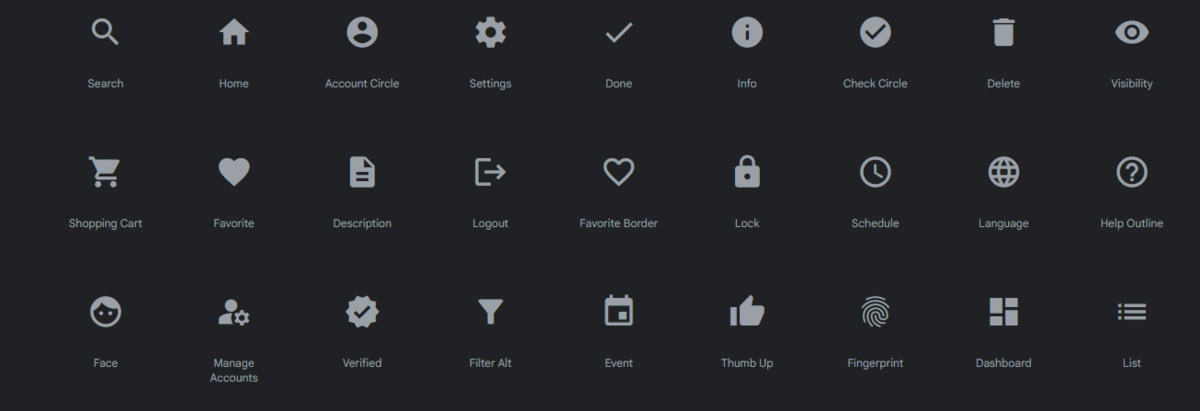
Task: Choose the Schedule clock icon
Action: (x=875, y=172)
